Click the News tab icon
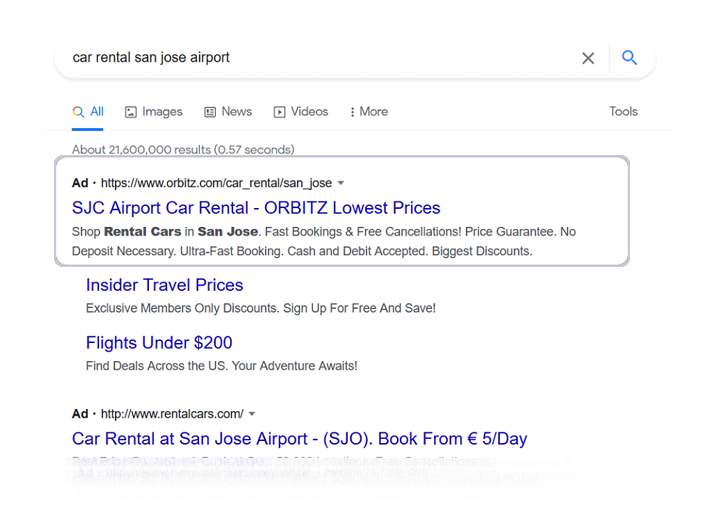716x512 pixels. click(210, 112)
